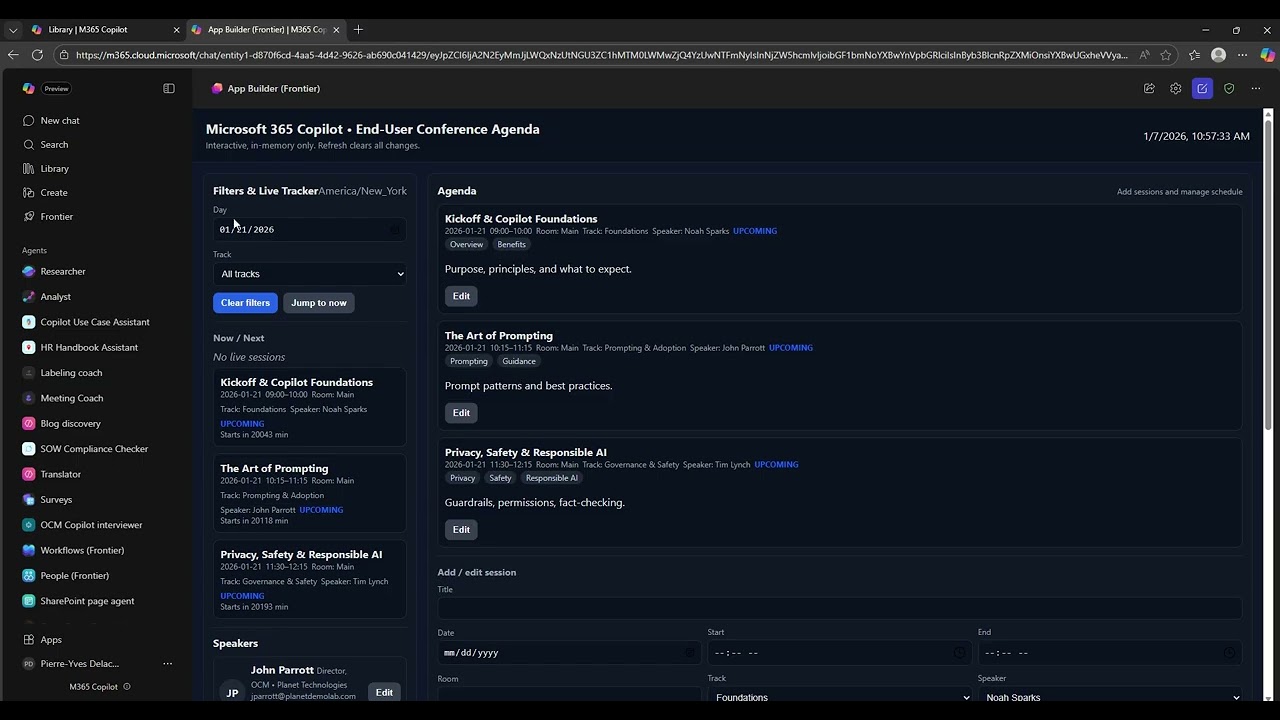Viewport: 1280px width, 720px height.
Task: Open Copilot Use Case Assistant agent
Action: pos(95,322)
